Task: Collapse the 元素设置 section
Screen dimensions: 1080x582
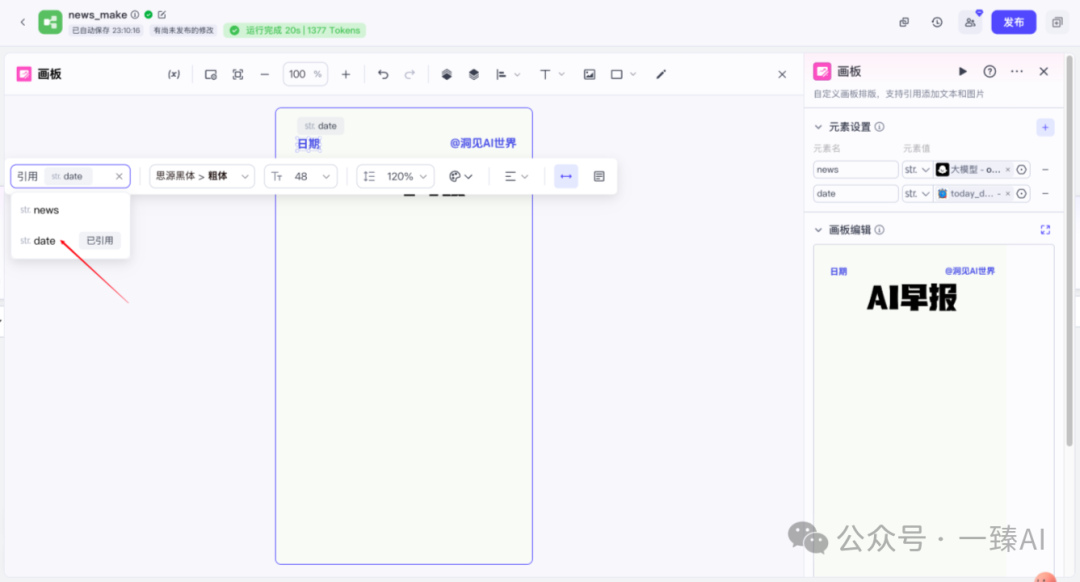Action: (818, 127)
